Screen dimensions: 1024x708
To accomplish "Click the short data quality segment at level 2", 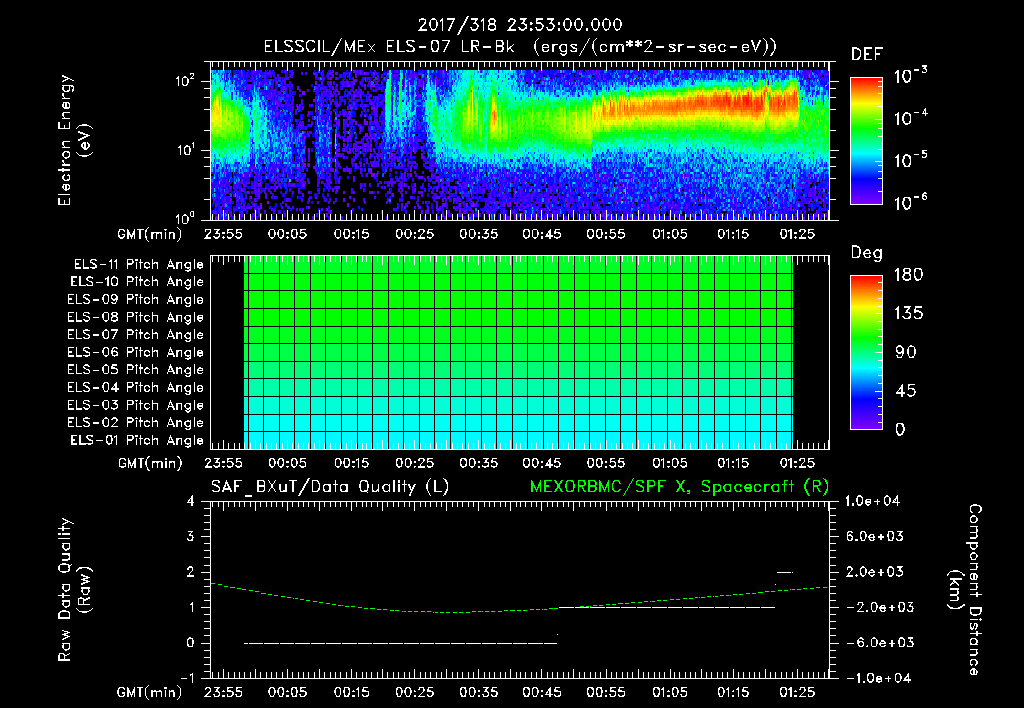I will tap(785, 572).
